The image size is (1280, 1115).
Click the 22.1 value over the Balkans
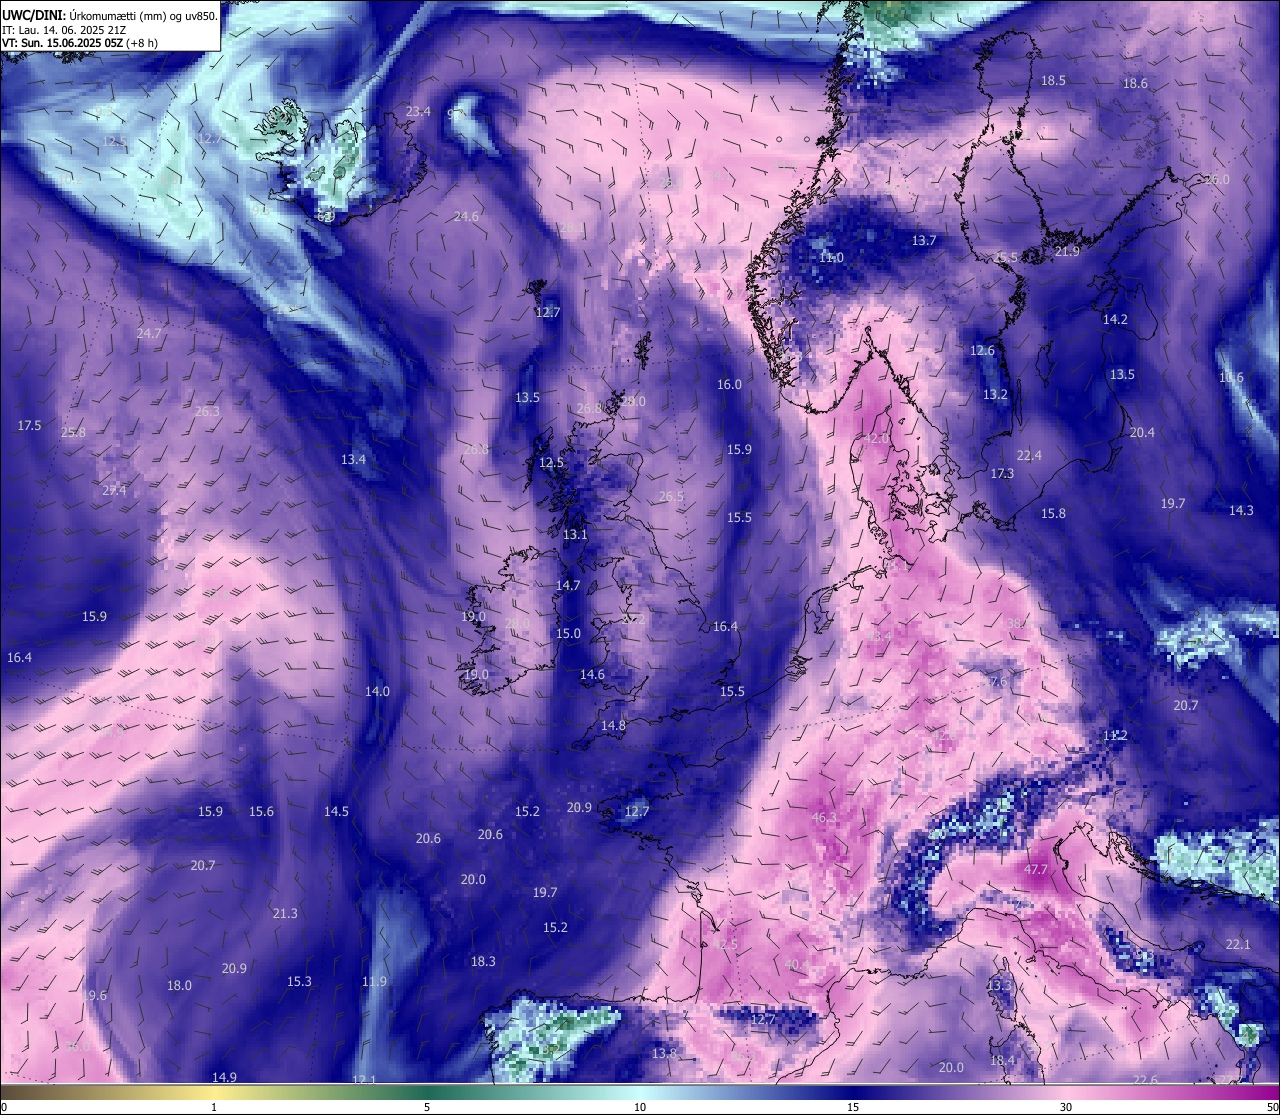coord(1238,944)
